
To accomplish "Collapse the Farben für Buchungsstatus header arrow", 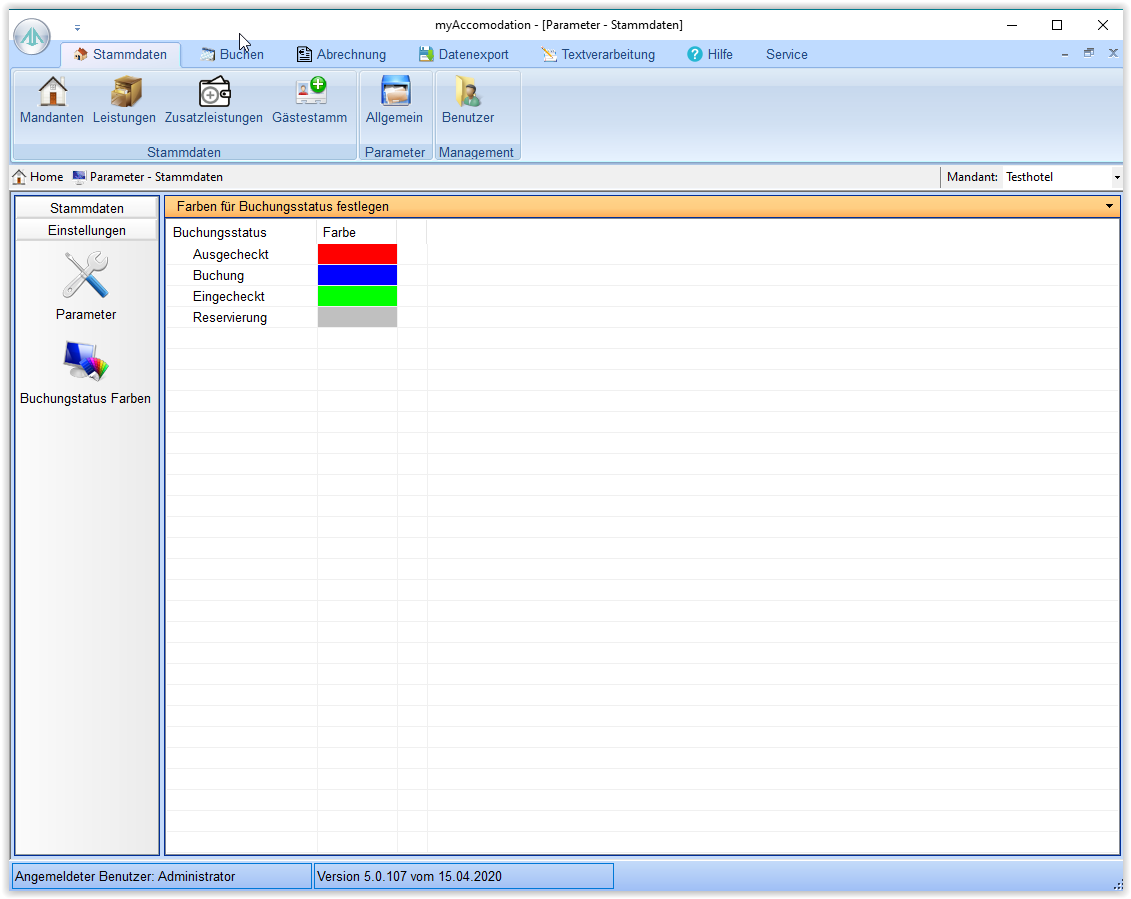I will pos(1109,207).
